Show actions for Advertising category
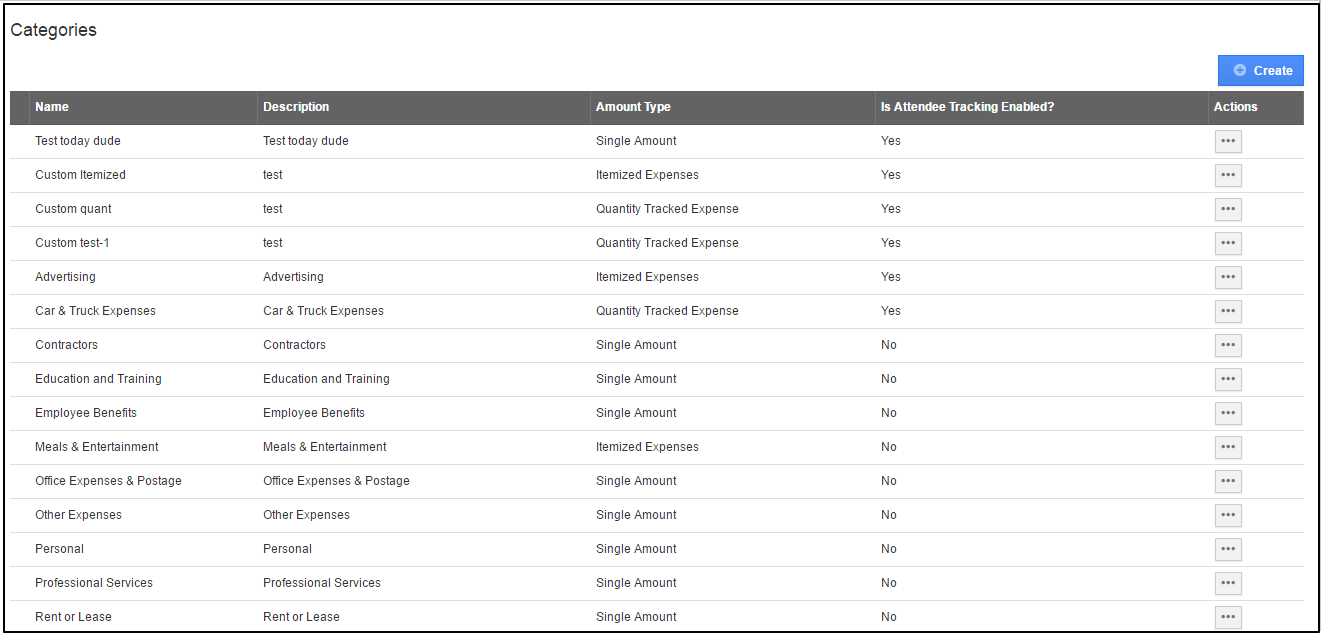Viewport: 1321px width, 634px height. pos(1228,277)
